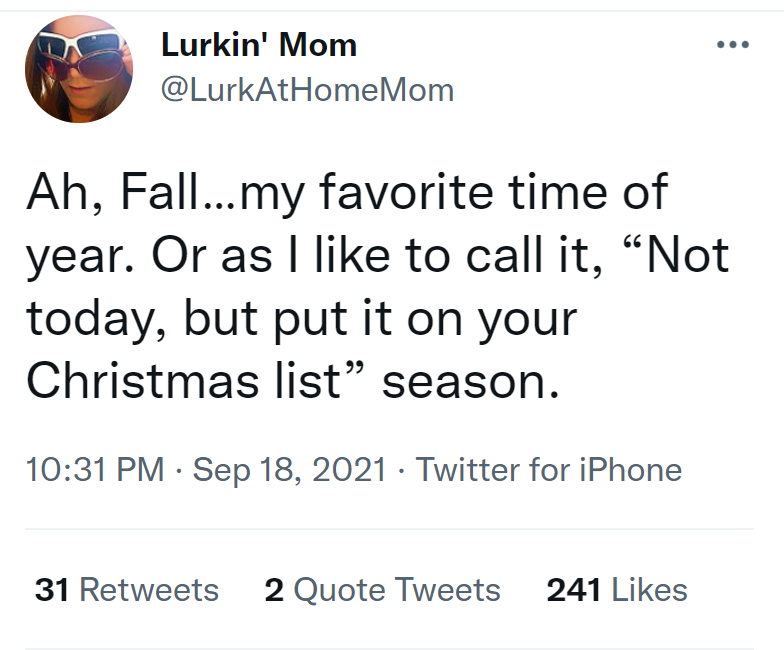Click the word 'season.' ending the tweet
This screenshot has height=650, width=784.
[465, 381]
